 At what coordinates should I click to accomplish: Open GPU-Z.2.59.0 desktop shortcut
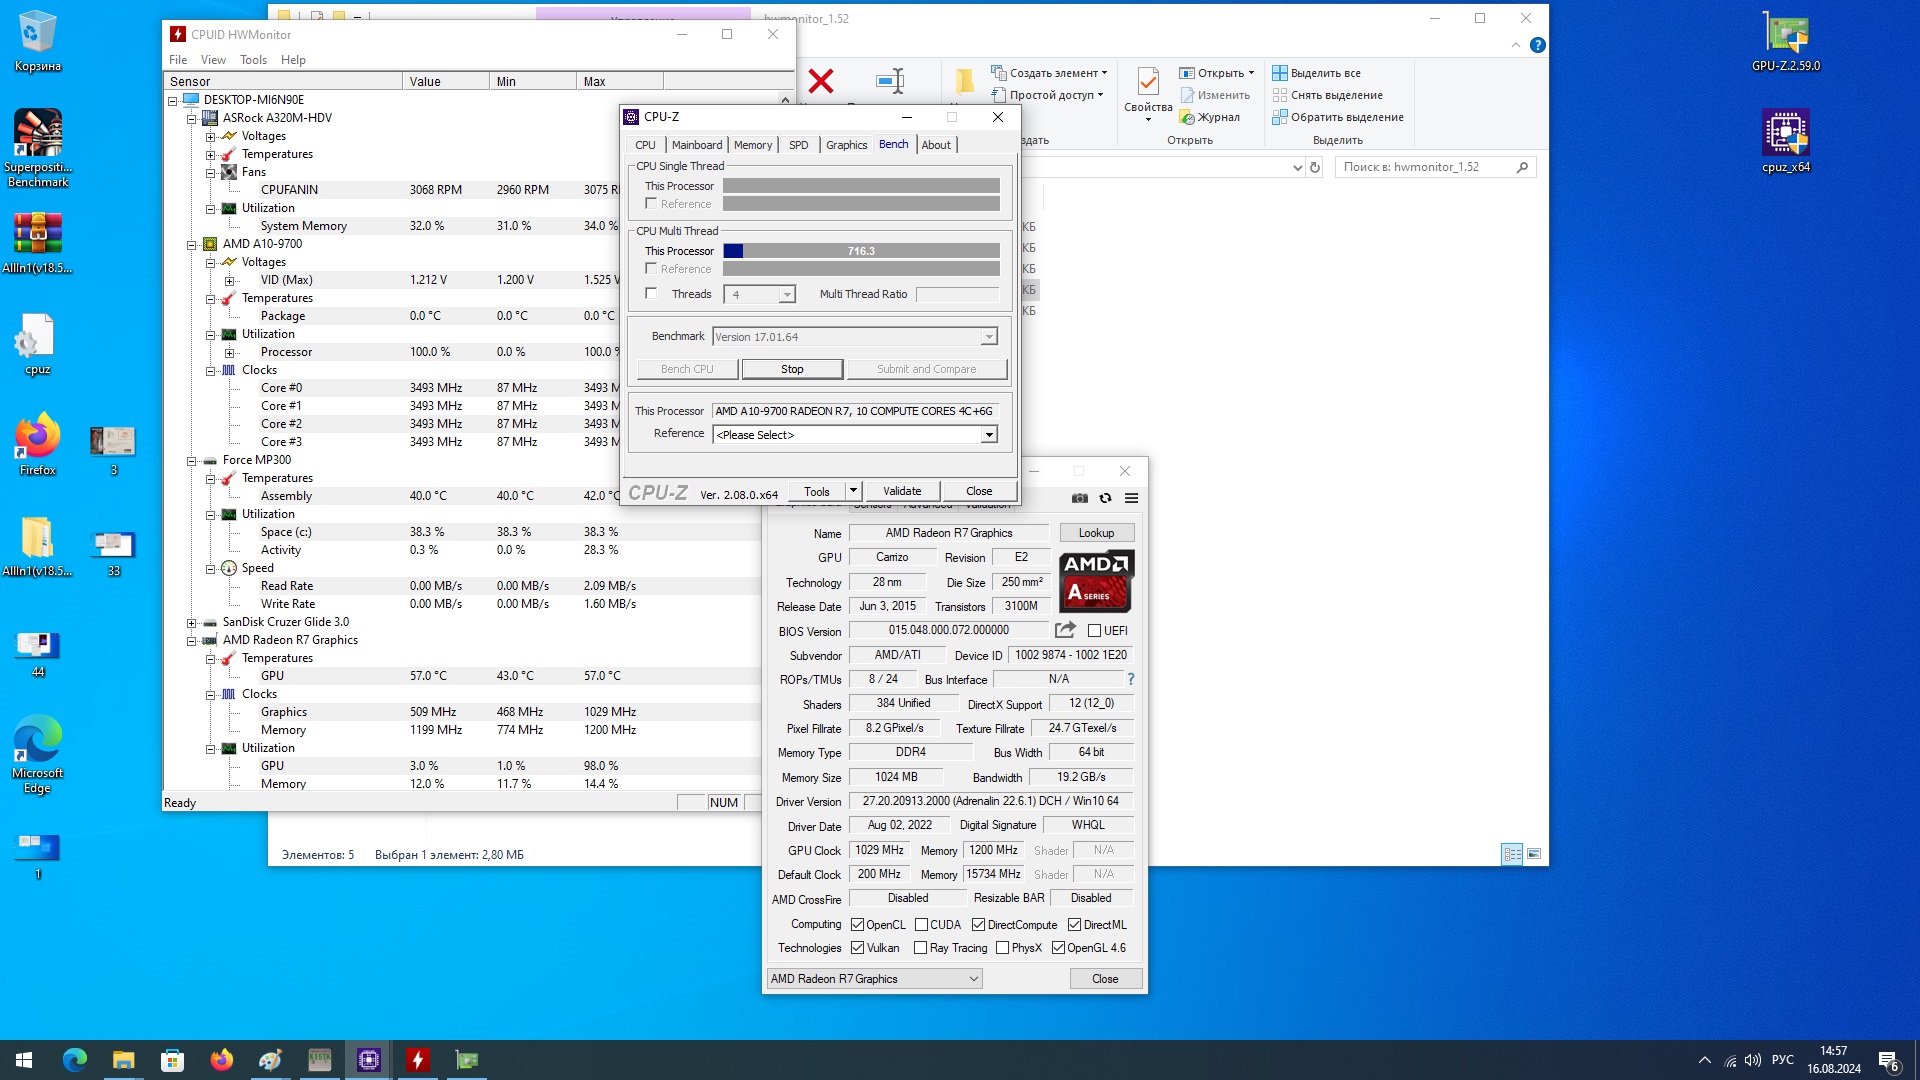(x=1786, y=35)
